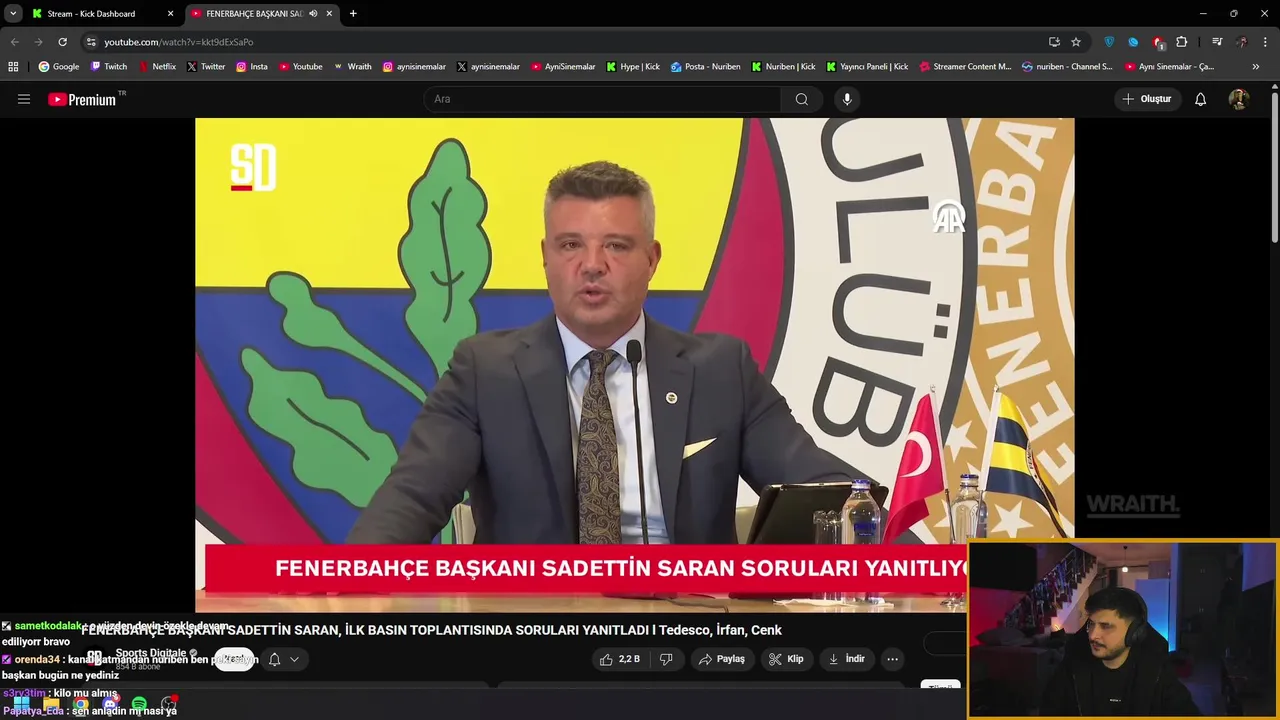Close the FENERBAHÇE BAŞKANI tab
This screenshot has width=1280, height=720.
pos(329,14)
